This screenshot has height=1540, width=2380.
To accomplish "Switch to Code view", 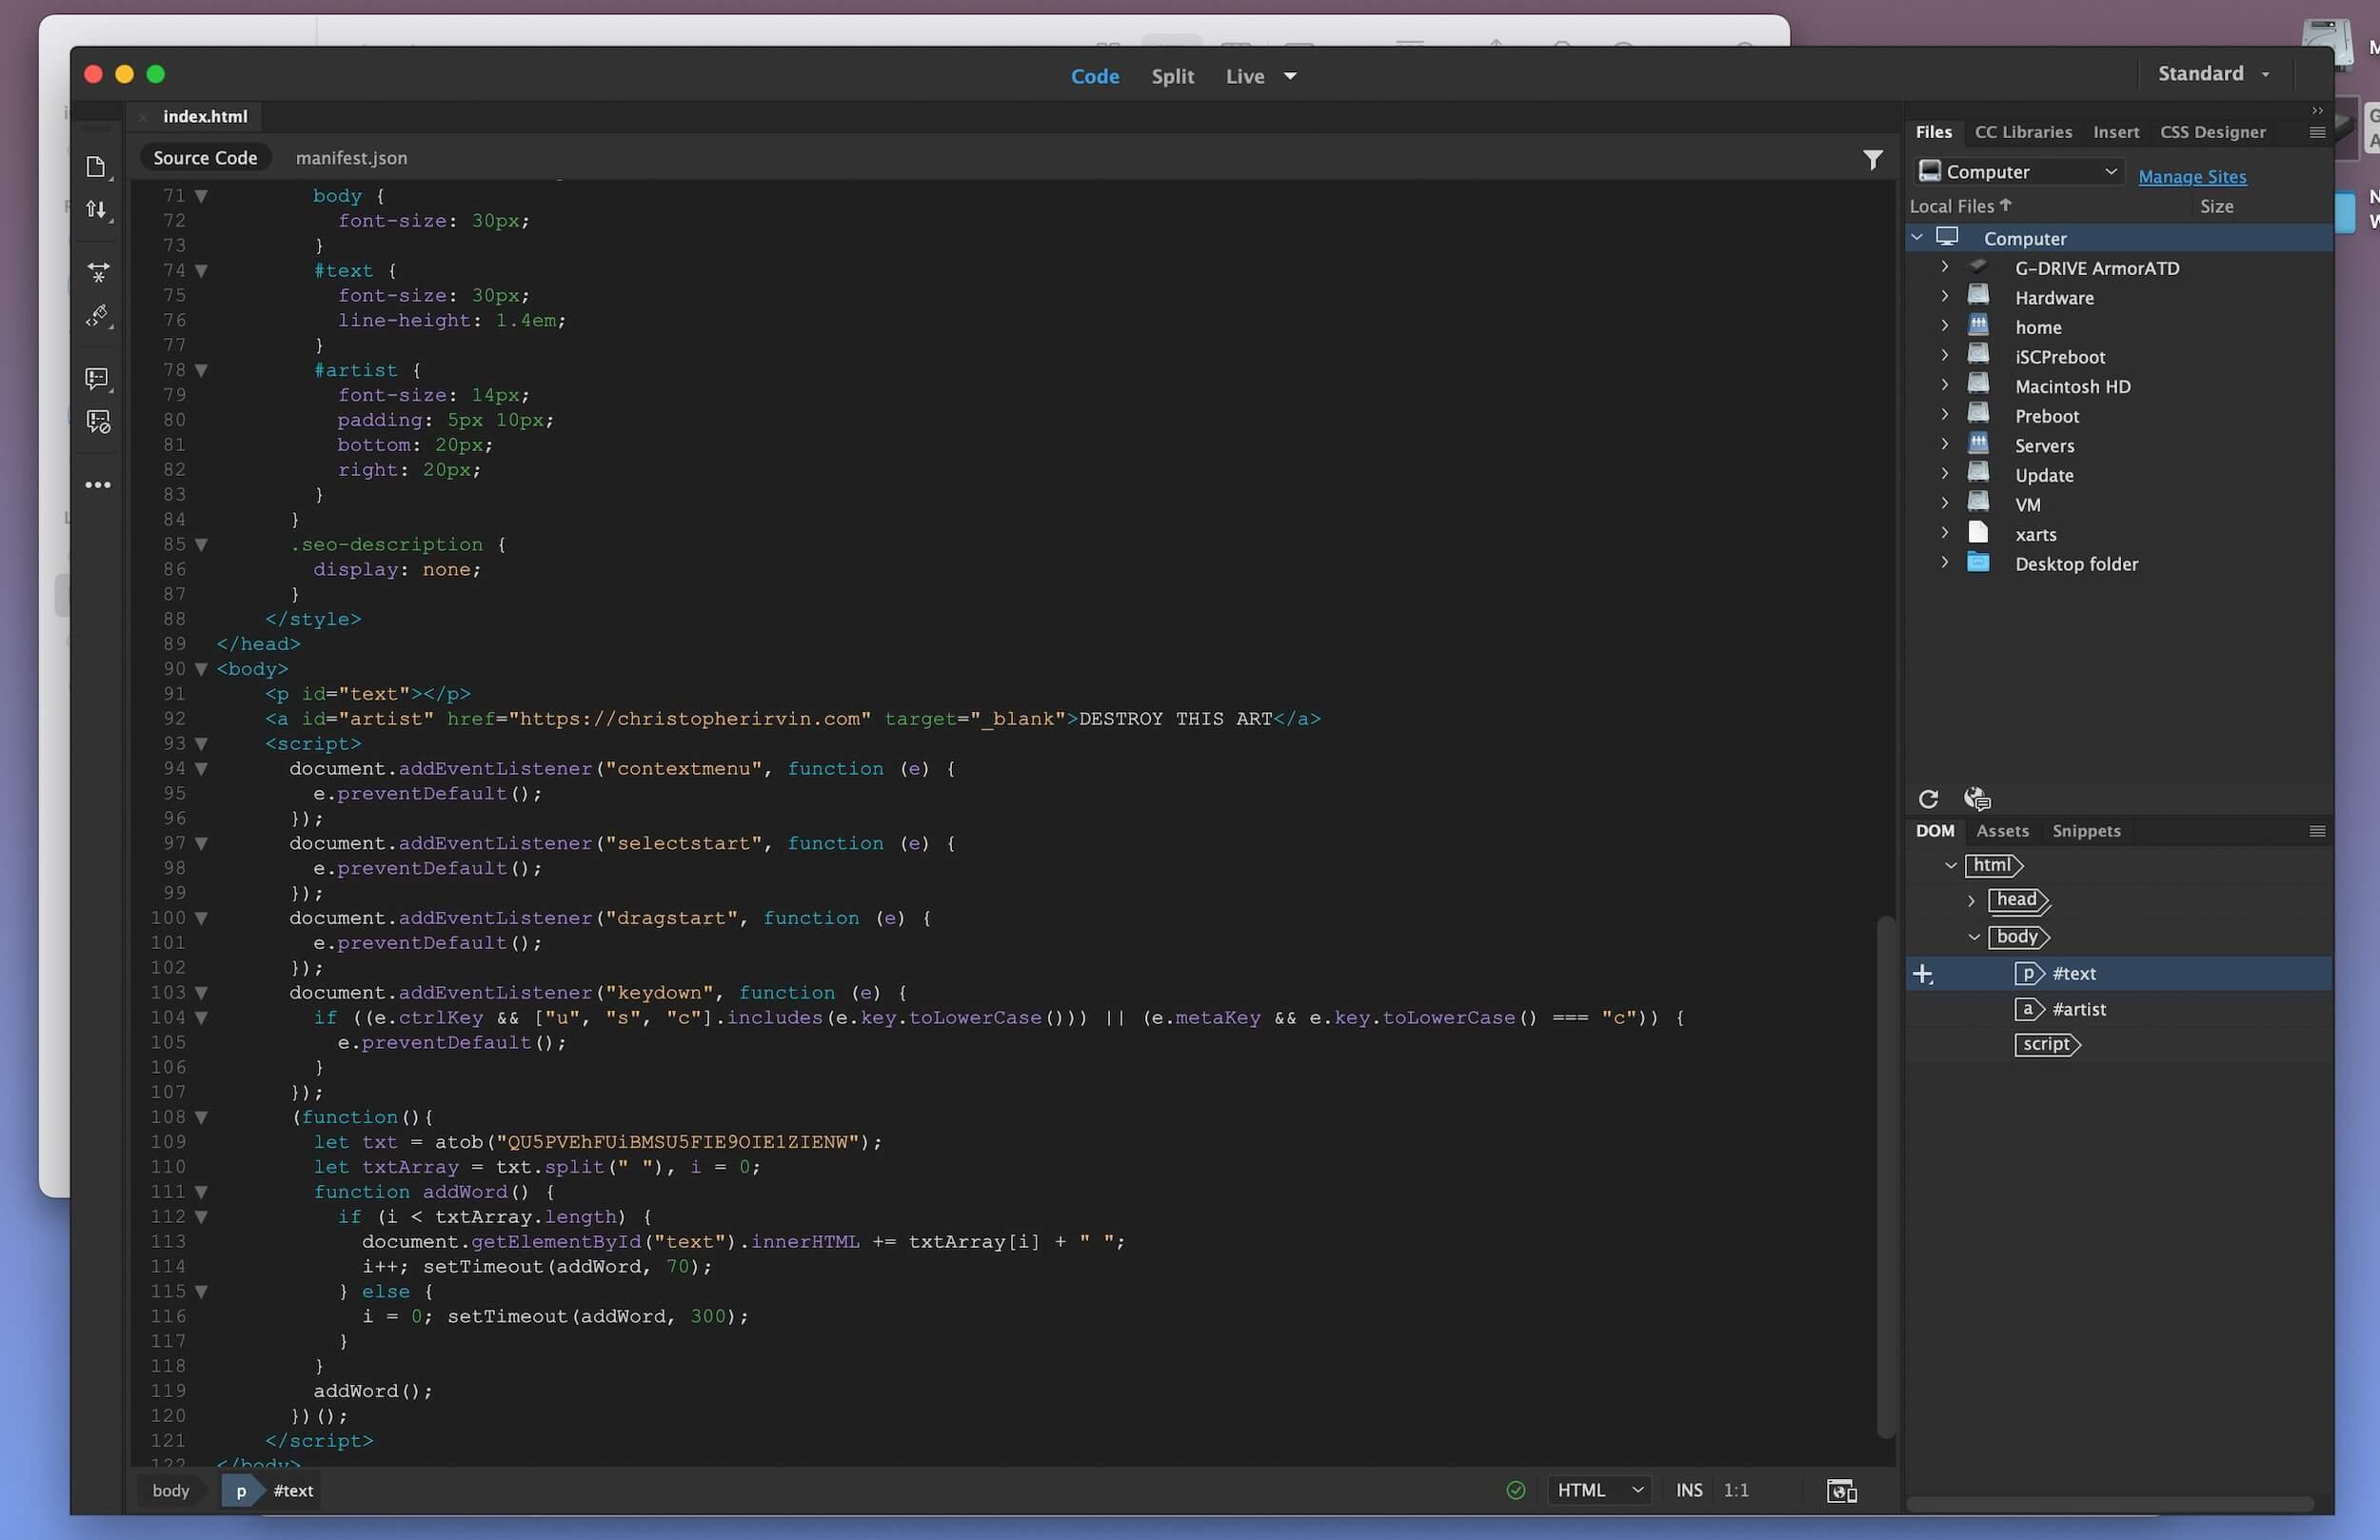I will click(1094, 76).
